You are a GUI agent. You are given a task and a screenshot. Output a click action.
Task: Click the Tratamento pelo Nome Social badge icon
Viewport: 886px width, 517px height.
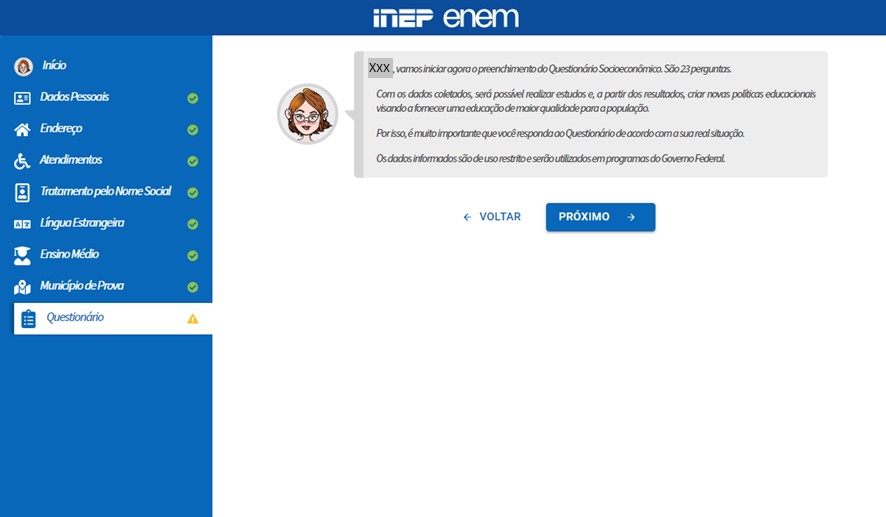coord(22,193)
